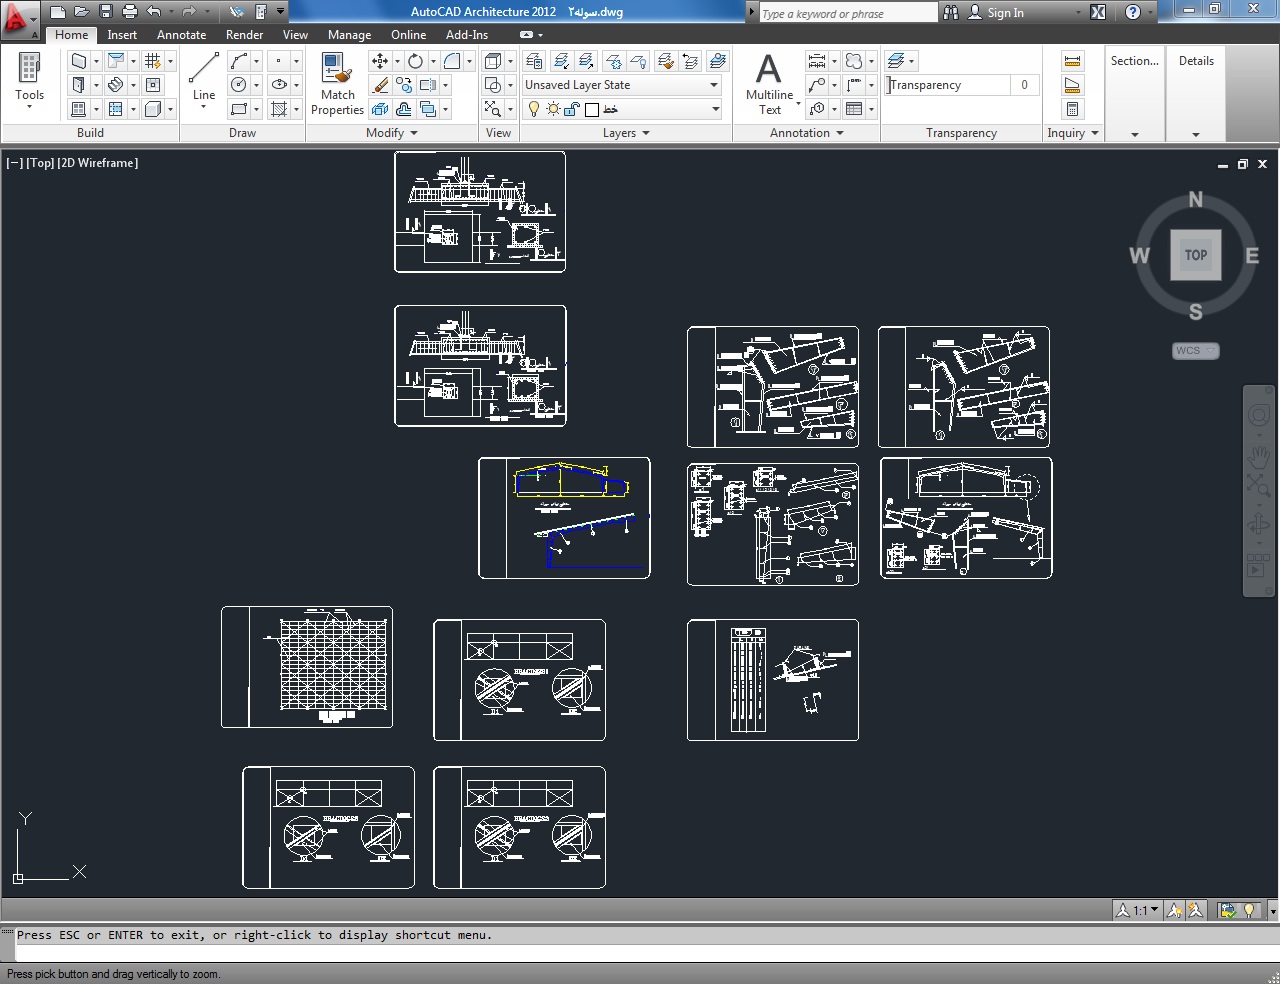Toggle the layer lock padlock icon
Image resolution: width=1280 pixels, height=984 pixels.
click(572, 109)
